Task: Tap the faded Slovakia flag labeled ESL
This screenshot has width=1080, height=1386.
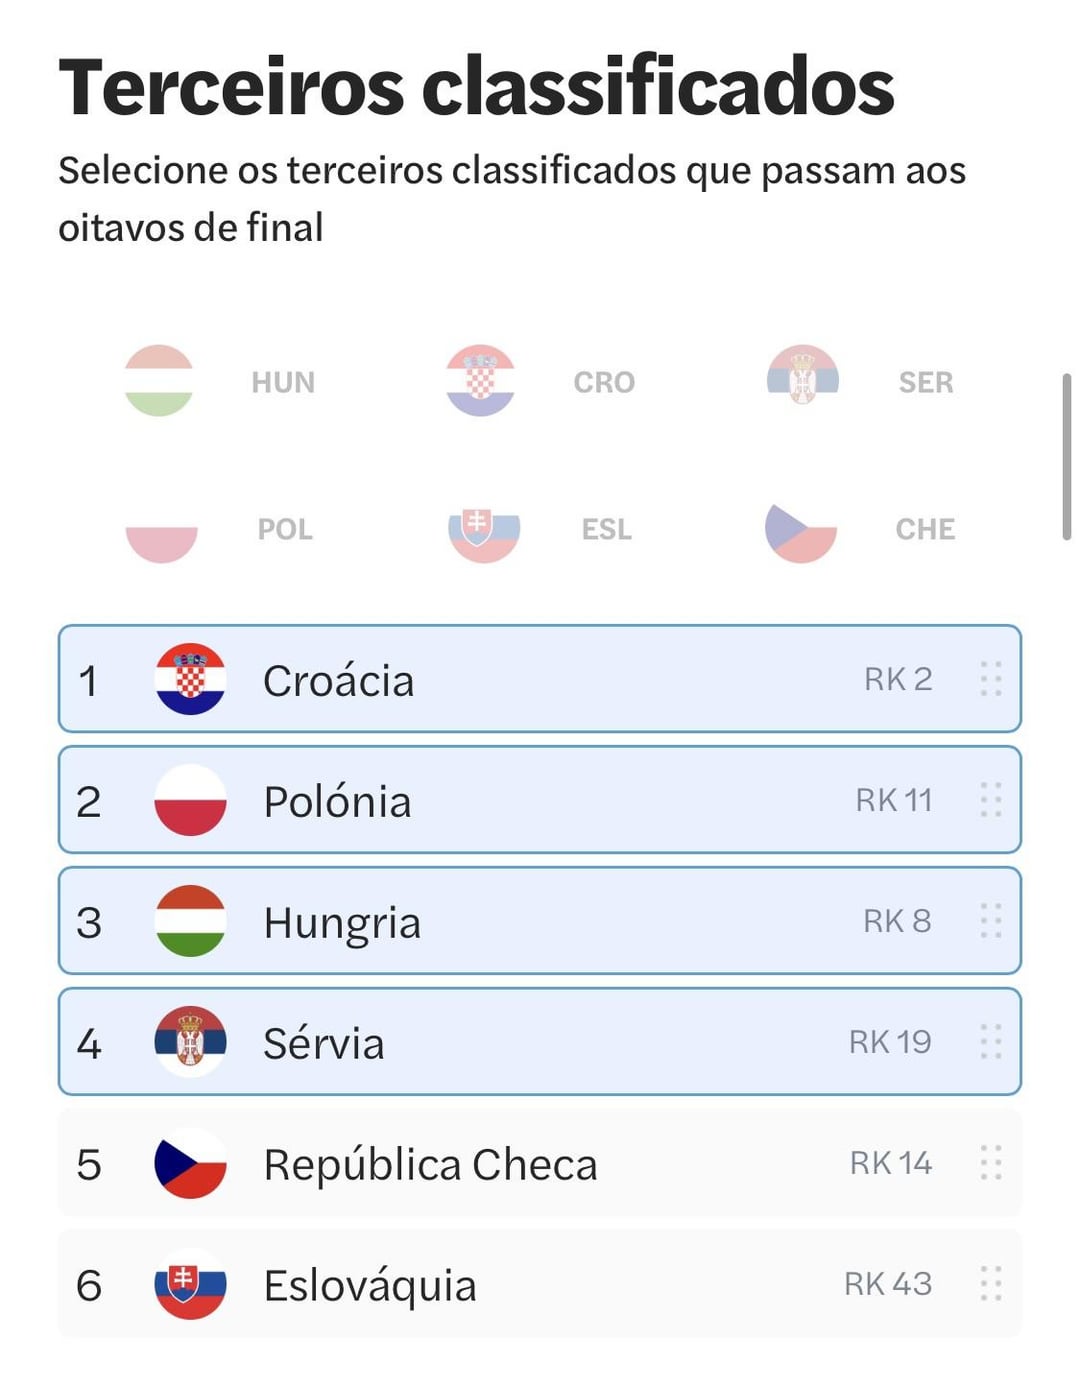Action: click(484, 528)
